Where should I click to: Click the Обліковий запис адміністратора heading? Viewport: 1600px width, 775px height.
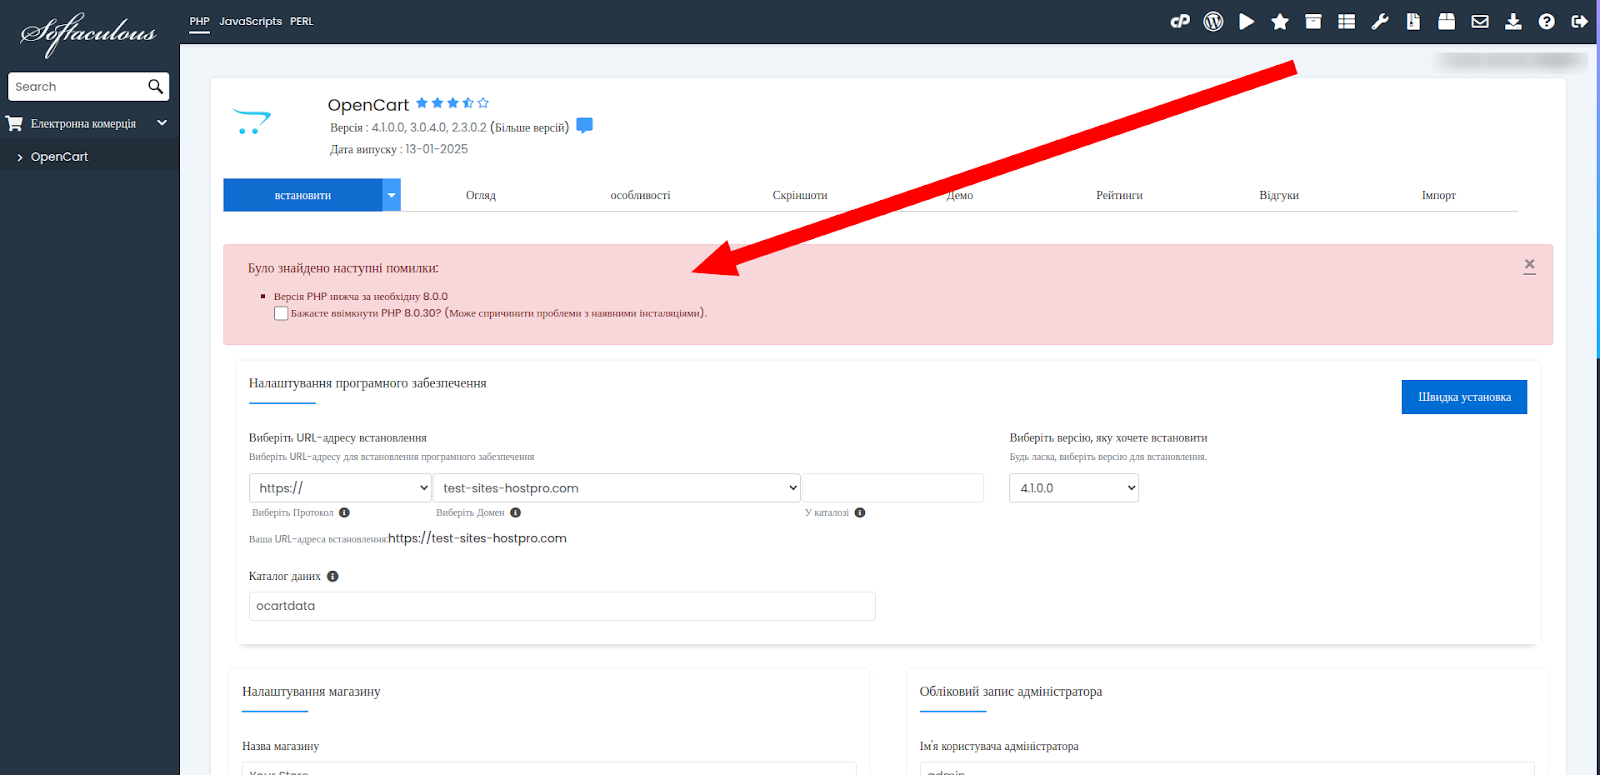coord(1011,691)
